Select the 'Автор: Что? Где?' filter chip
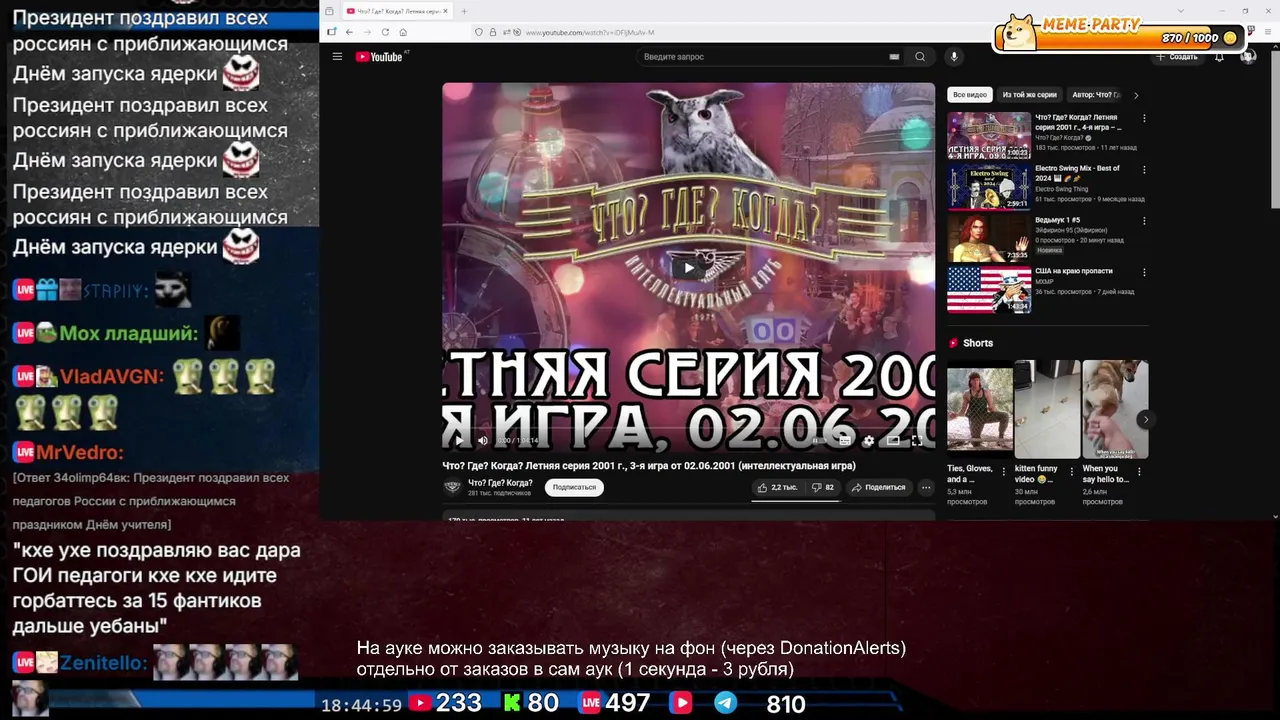Image resolution: width=1280 pixels, height=720 pixels. pyautogui.click(x=1096, y=95)
